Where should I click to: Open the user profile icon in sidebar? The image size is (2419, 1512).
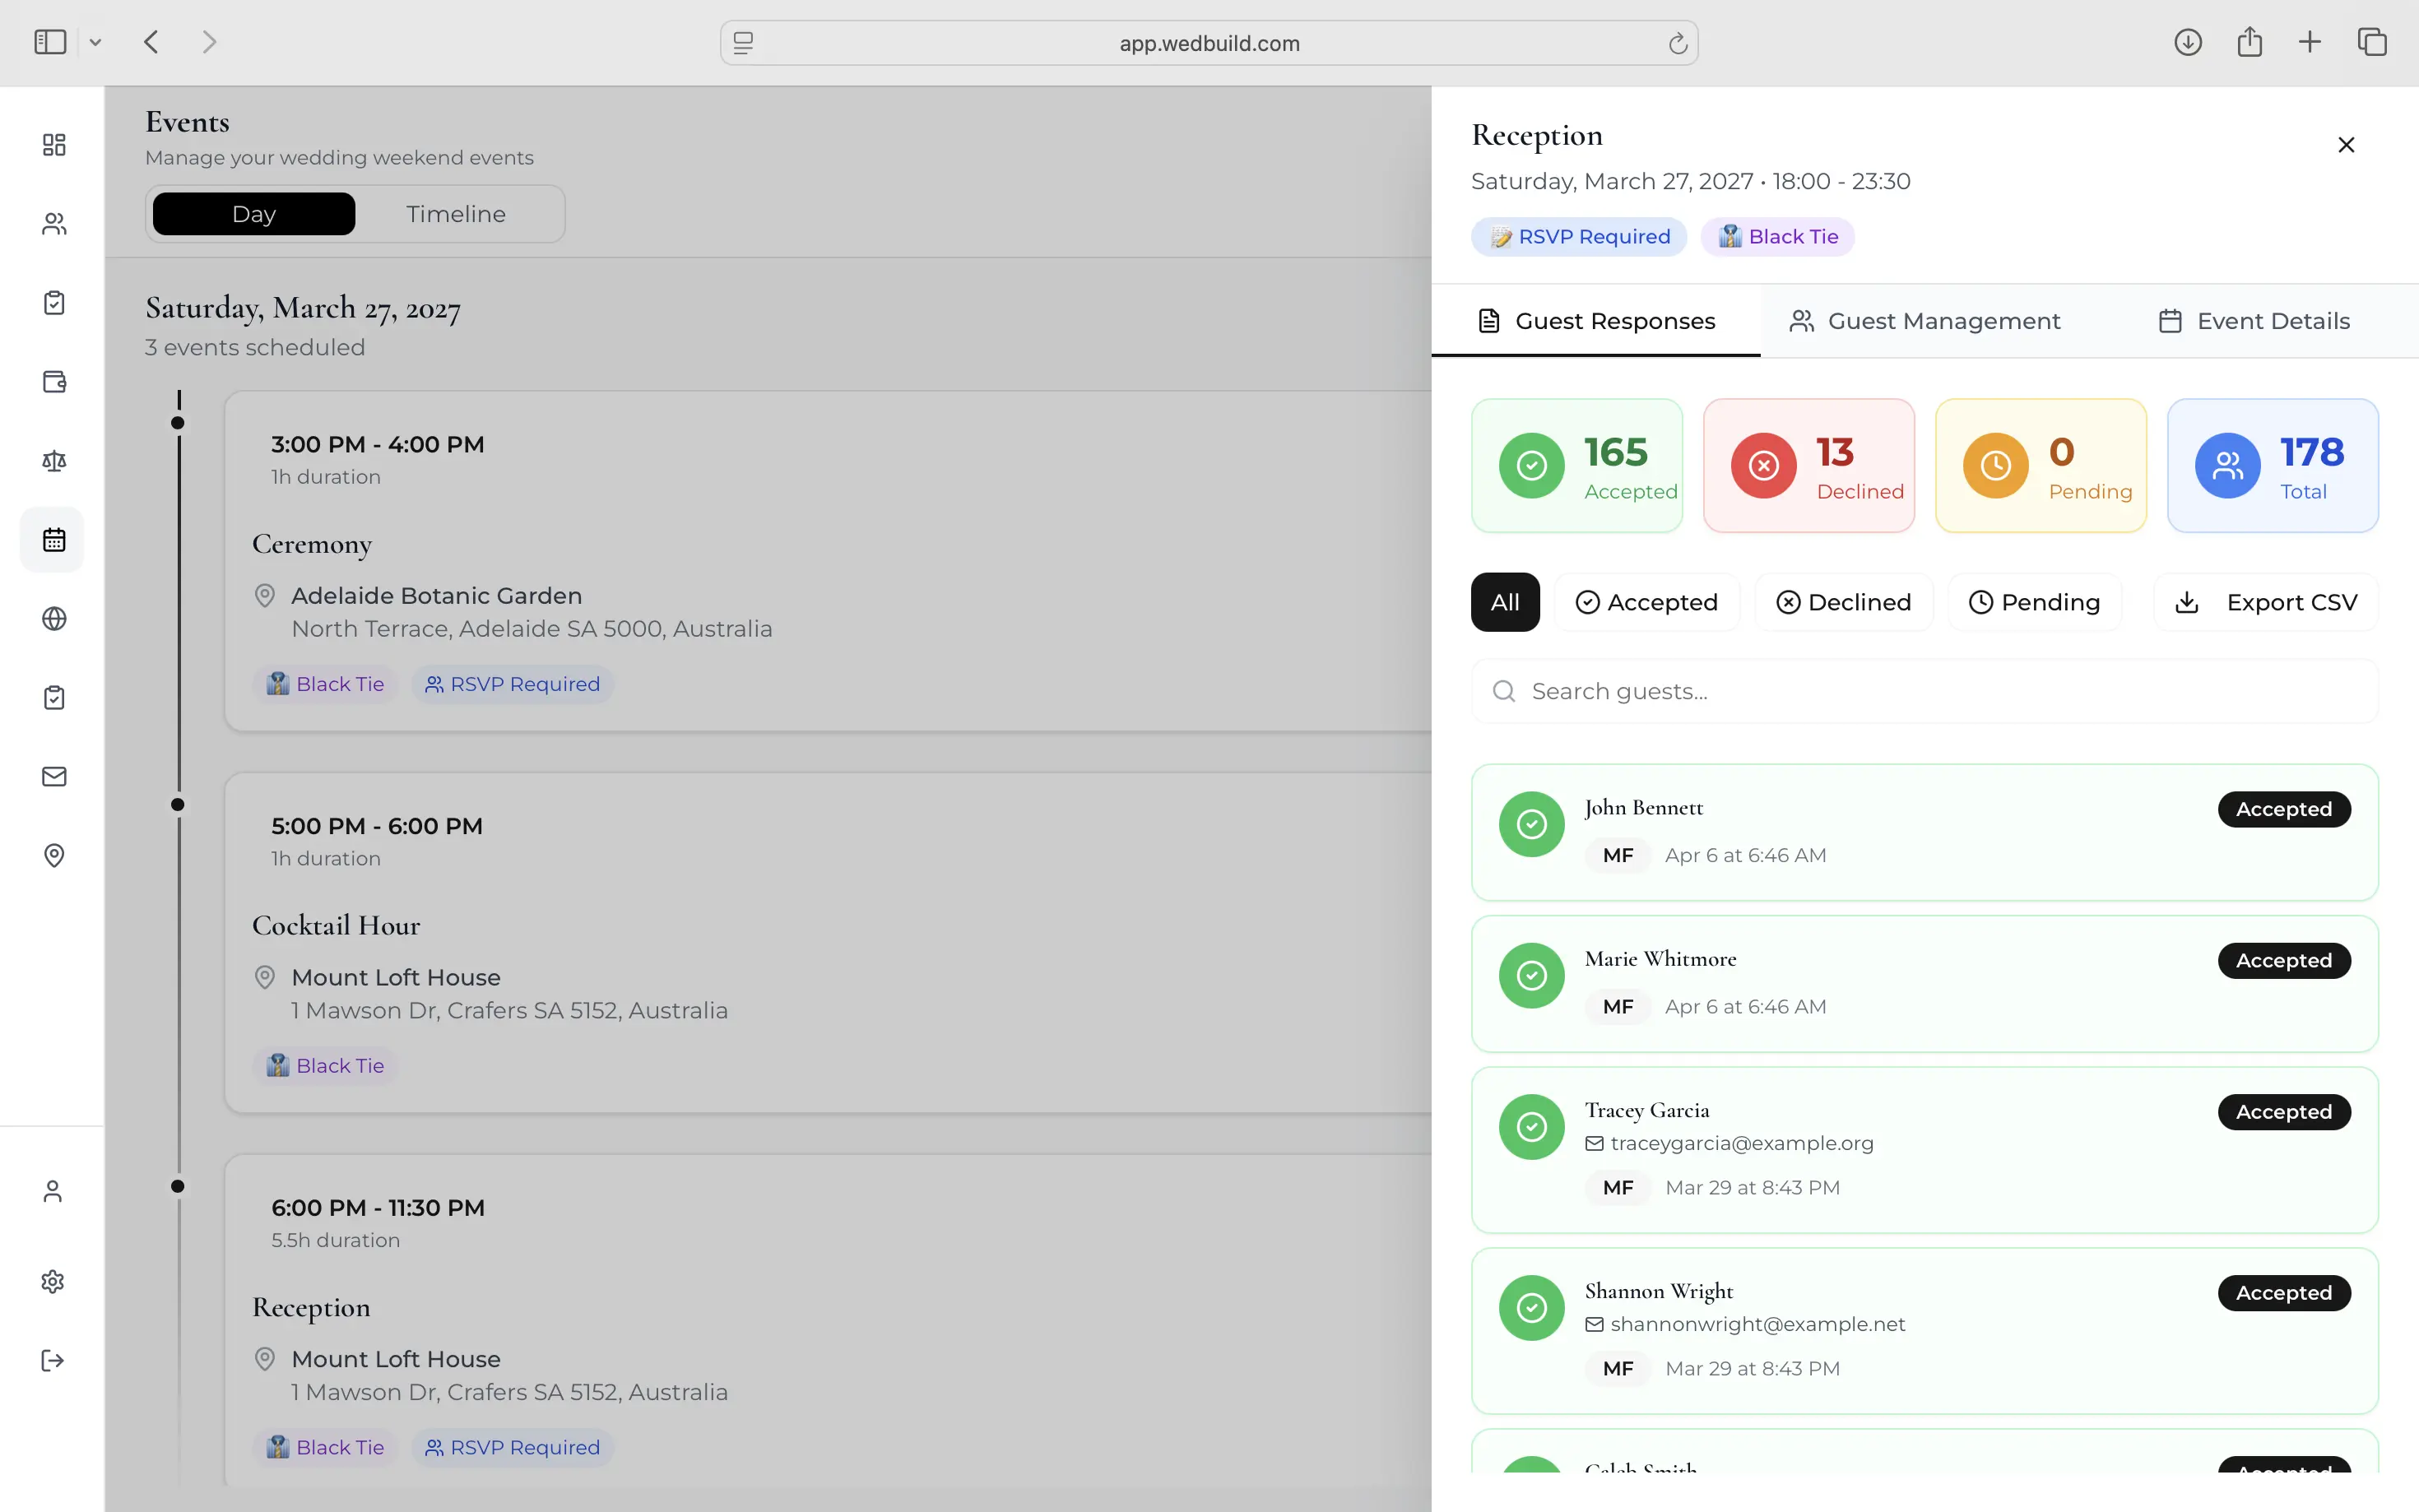pos(53,1192)
